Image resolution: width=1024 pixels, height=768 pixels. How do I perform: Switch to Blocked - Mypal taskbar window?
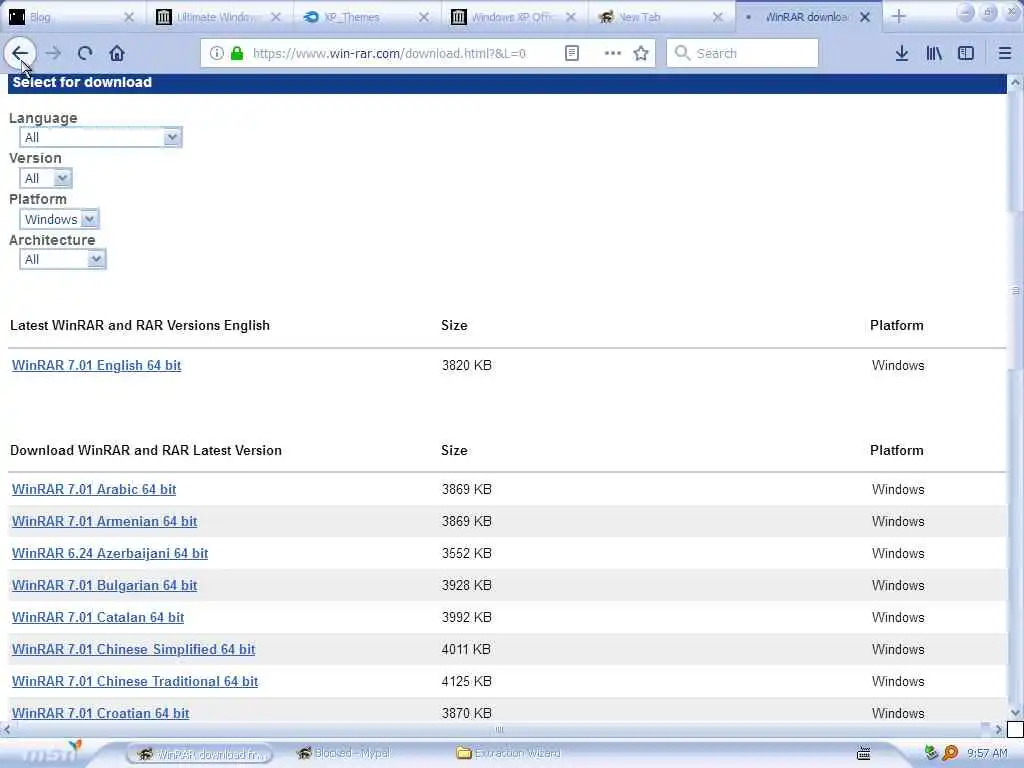pyautogui.click(x=345, y=753)
